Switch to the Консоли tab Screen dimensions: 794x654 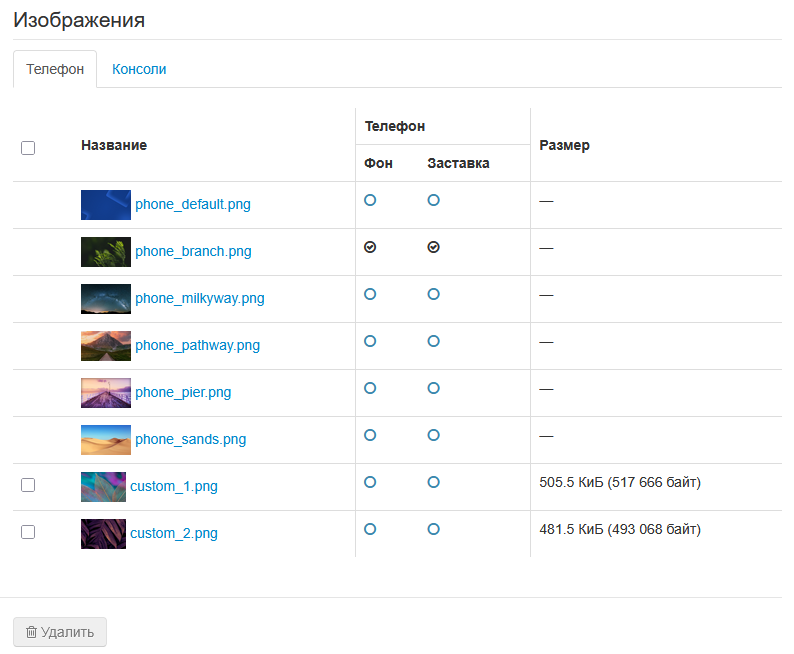(139, 70)
